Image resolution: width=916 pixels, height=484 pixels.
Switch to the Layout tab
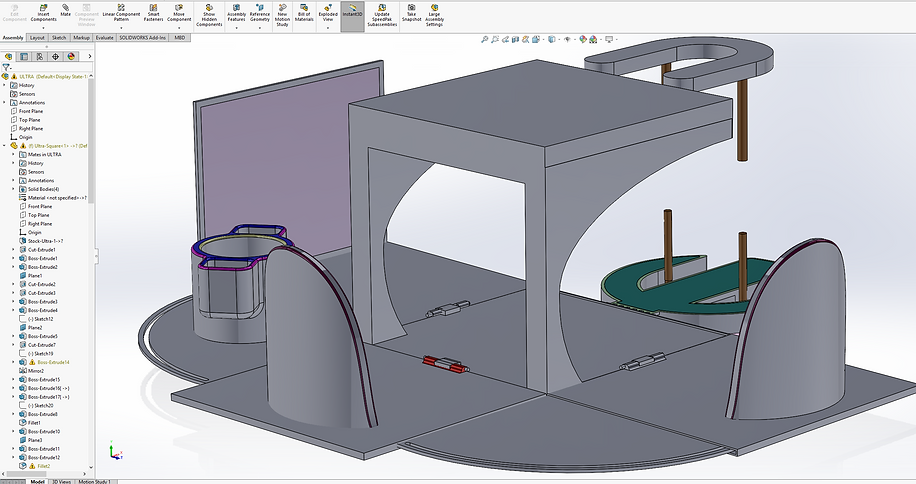pos(37,38)
